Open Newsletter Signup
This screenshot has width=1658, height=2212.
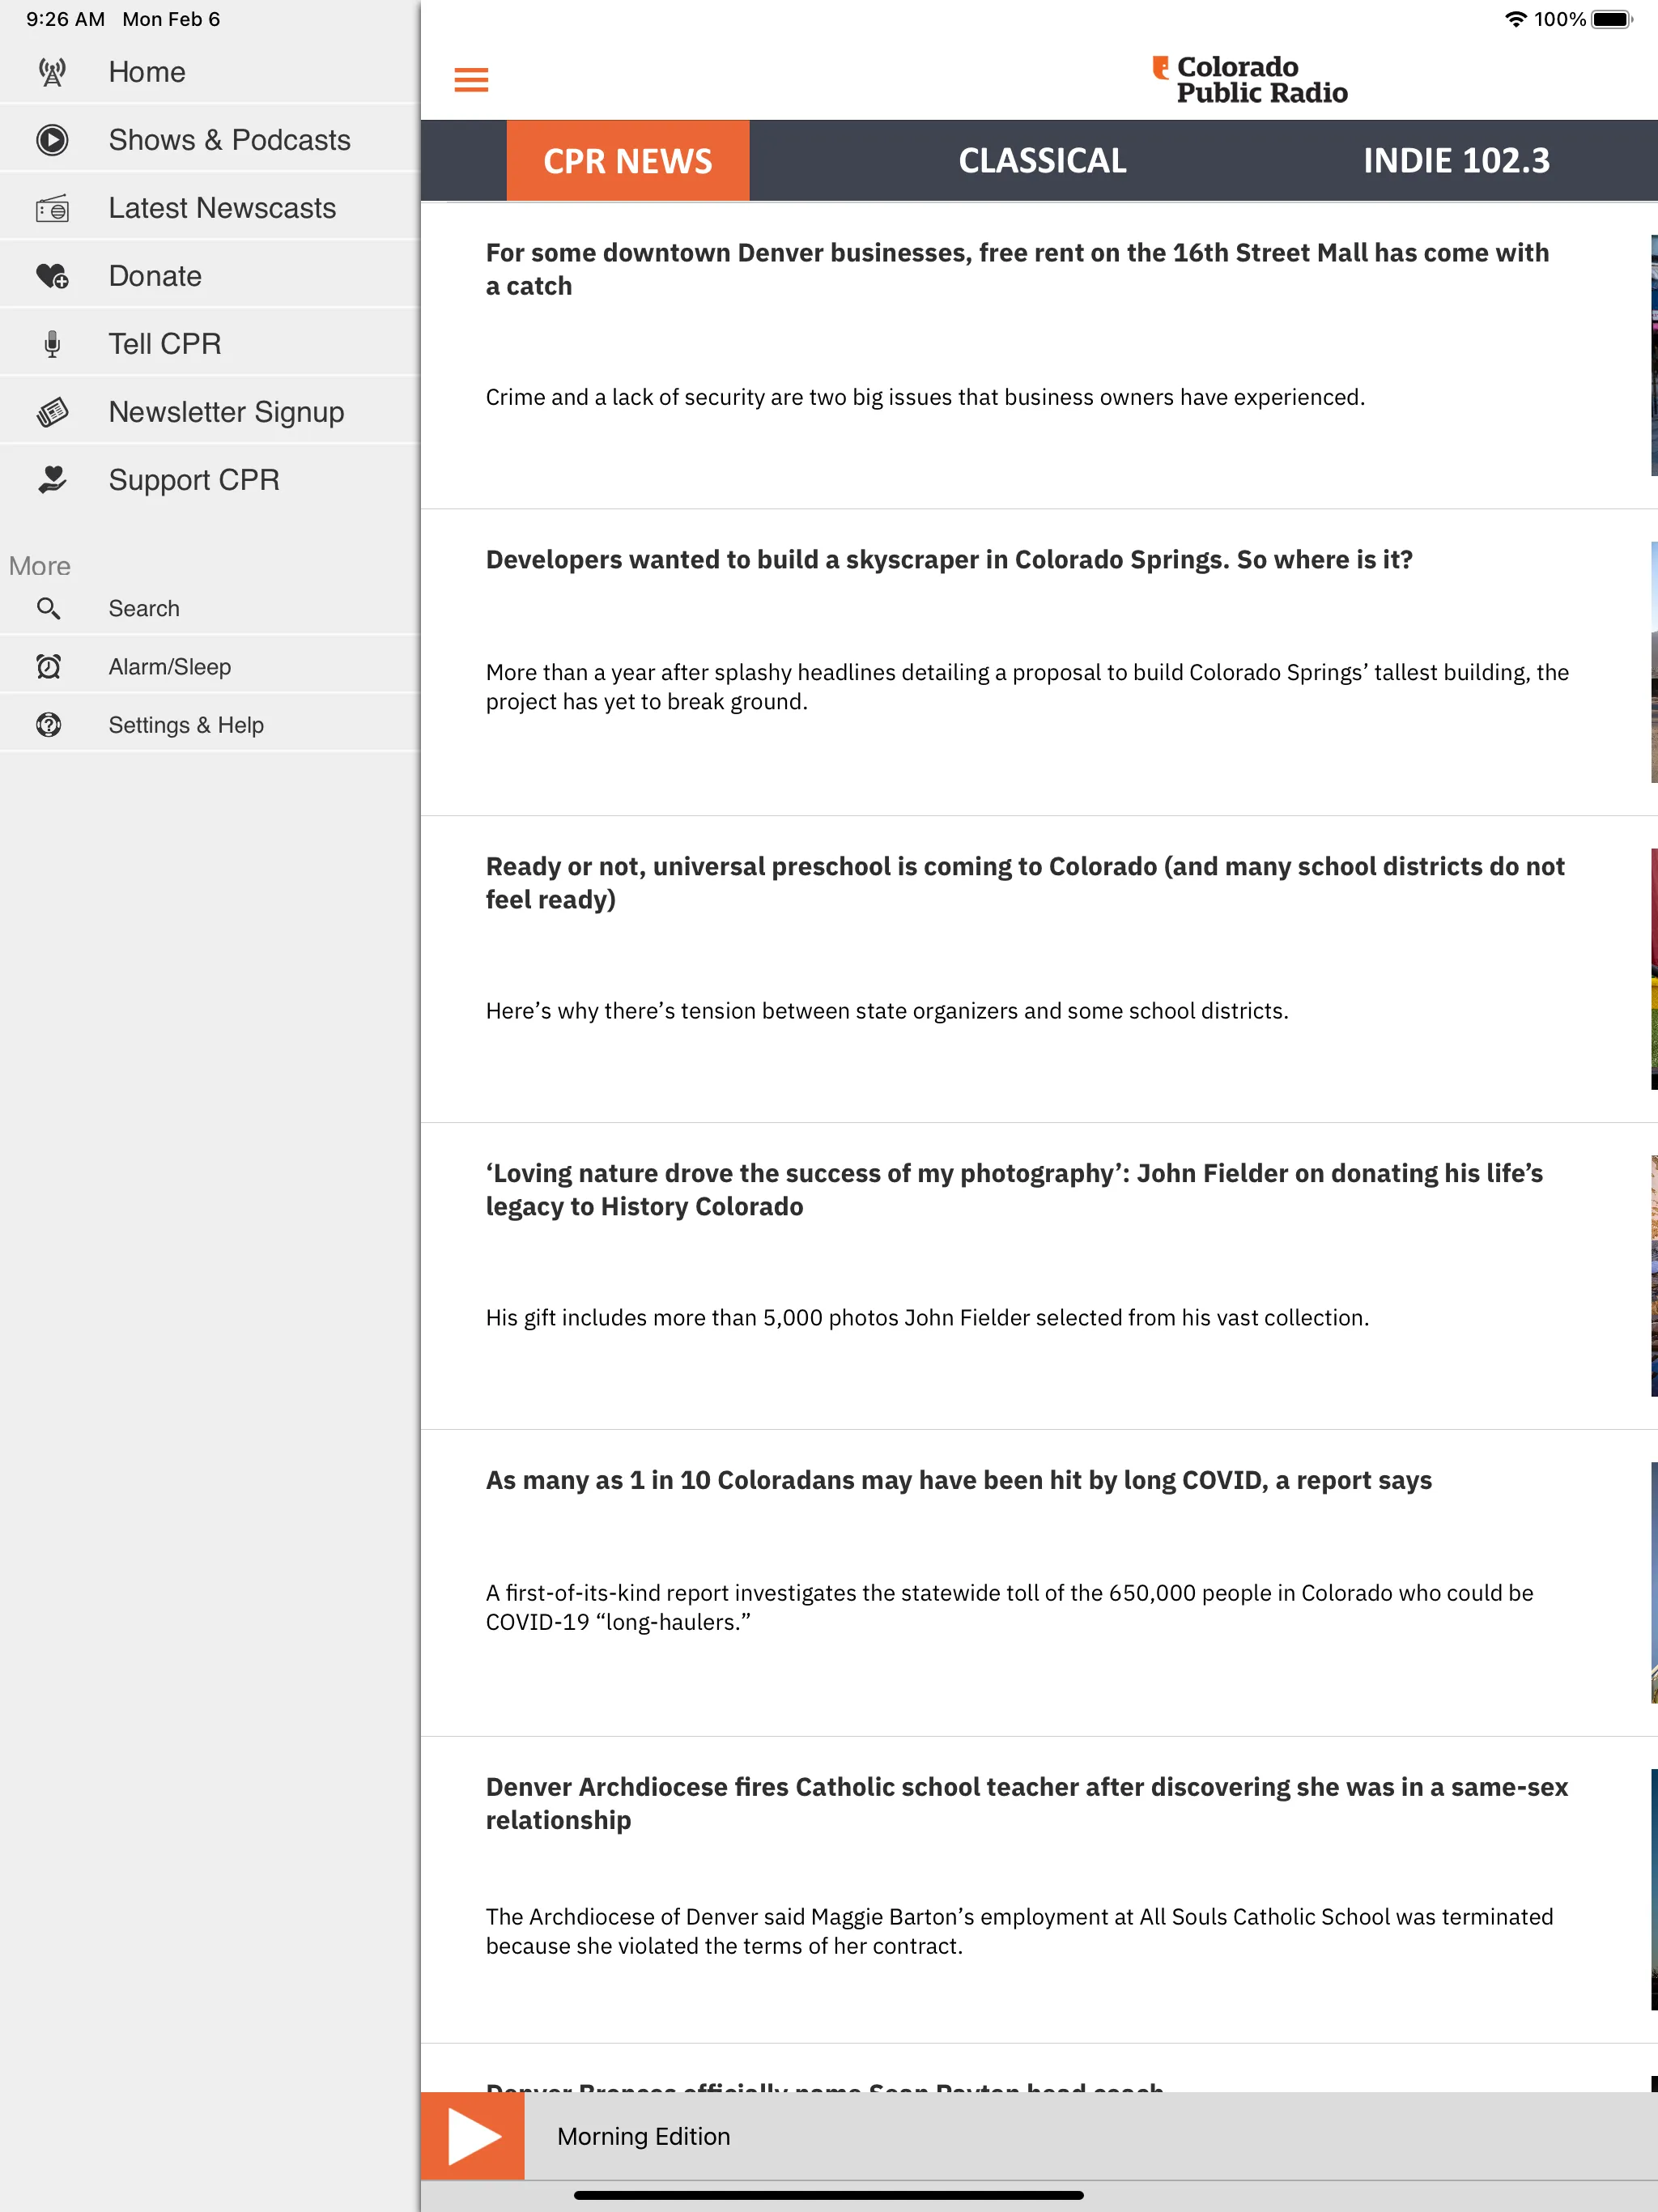210,412
